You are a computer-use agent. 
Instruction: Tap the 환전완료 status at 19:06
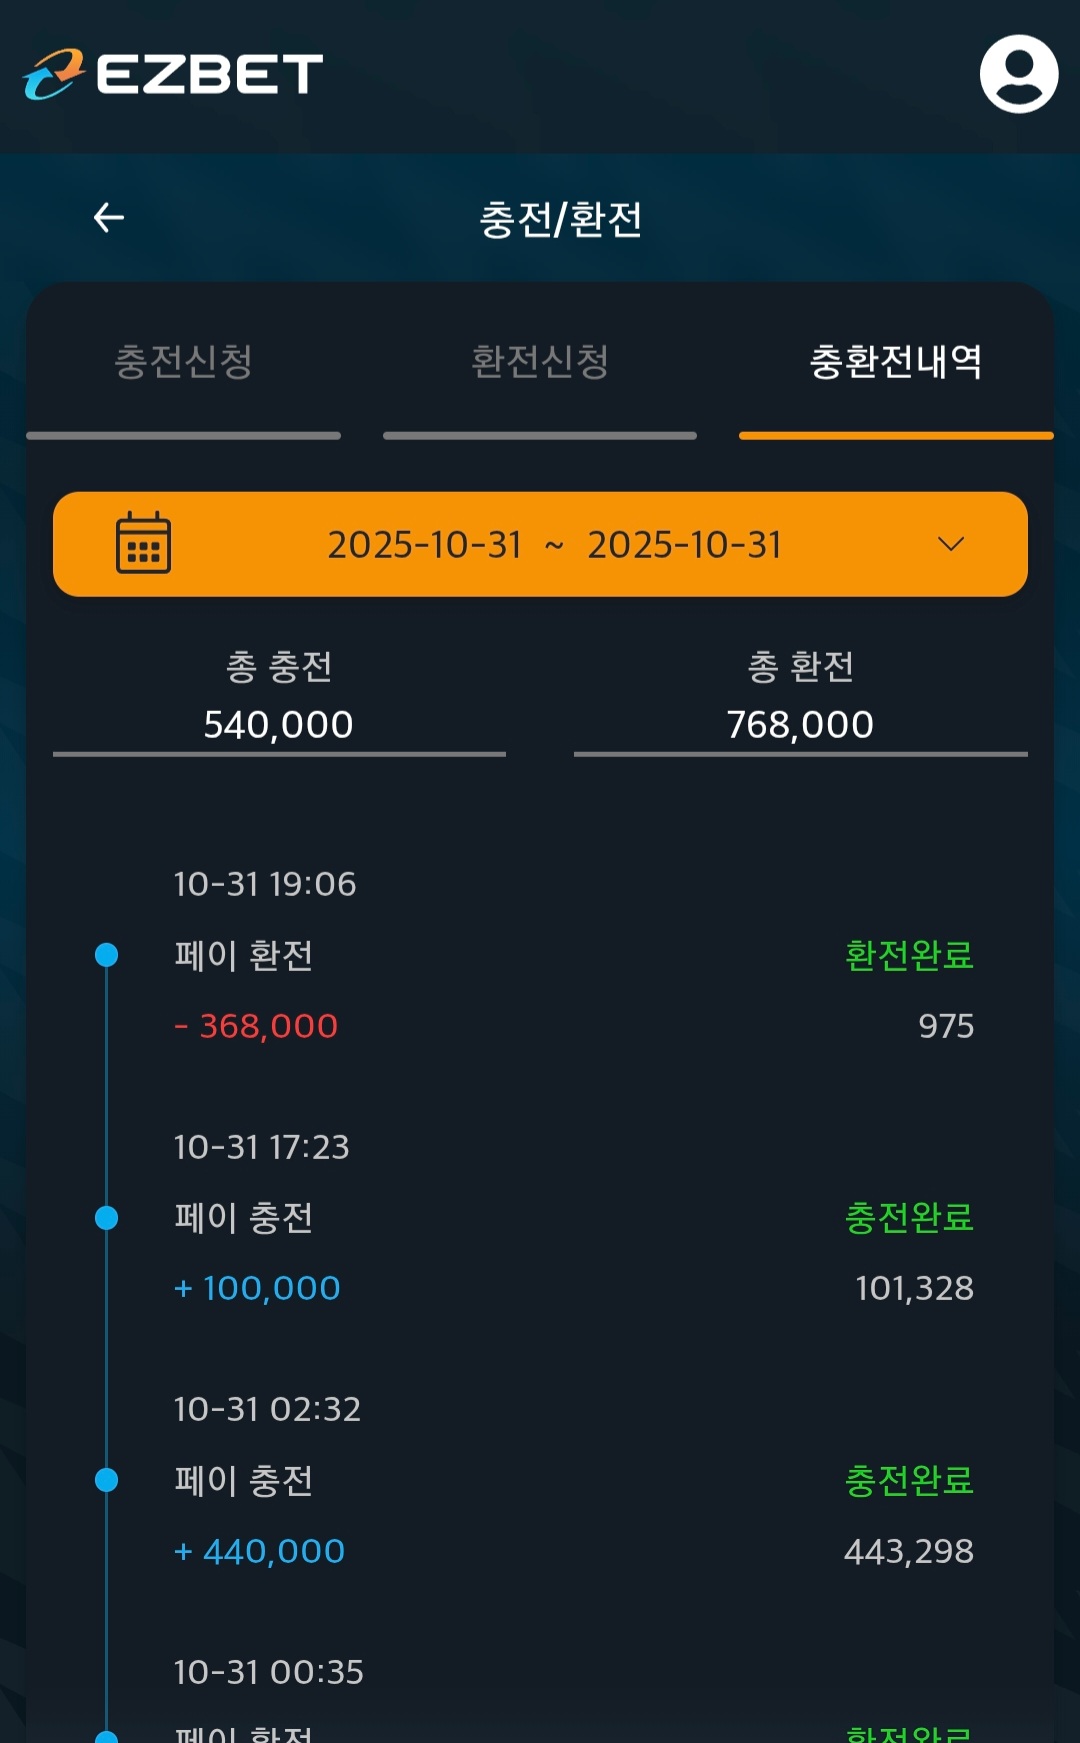(x=908, y=955)
